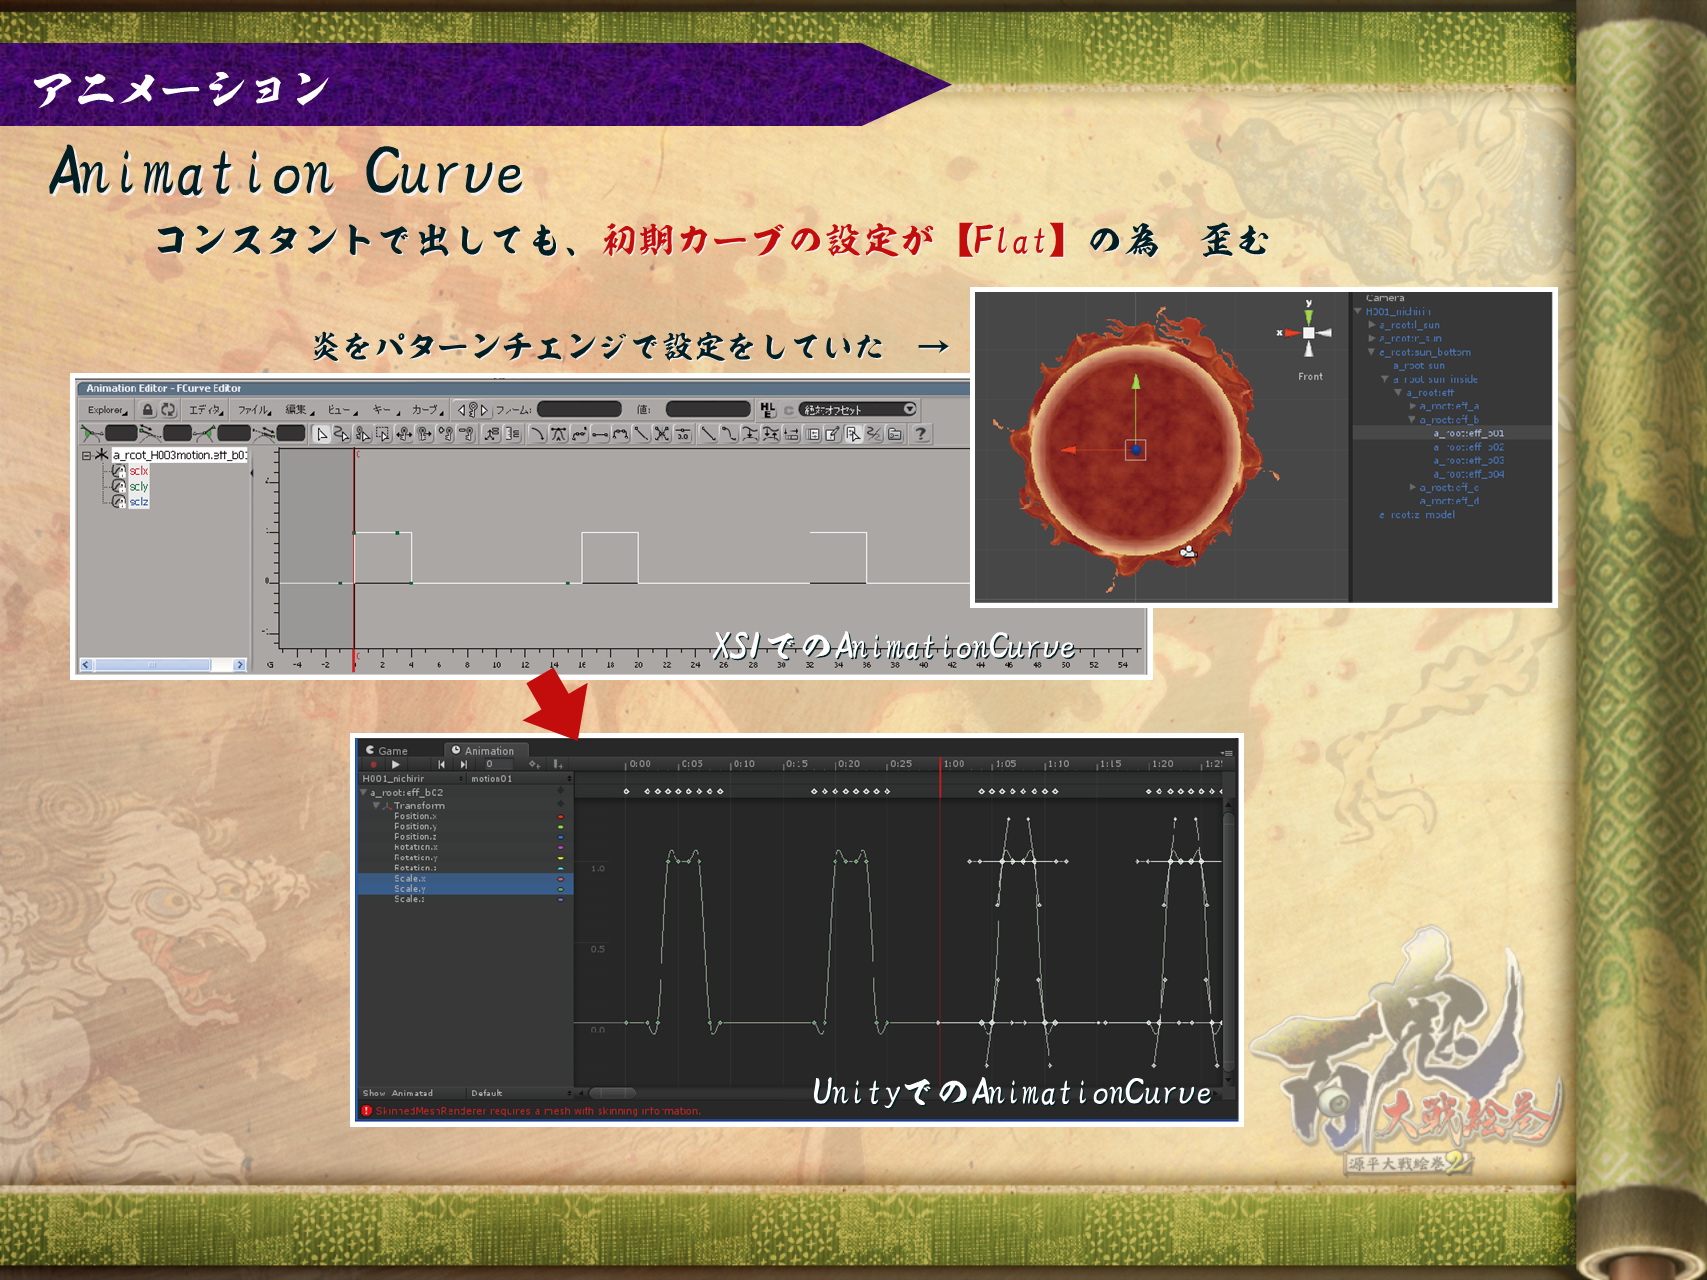Click the next key arrow by frame field
The width and height of the screenshot is (1707, 1280).
coord(484,410)
